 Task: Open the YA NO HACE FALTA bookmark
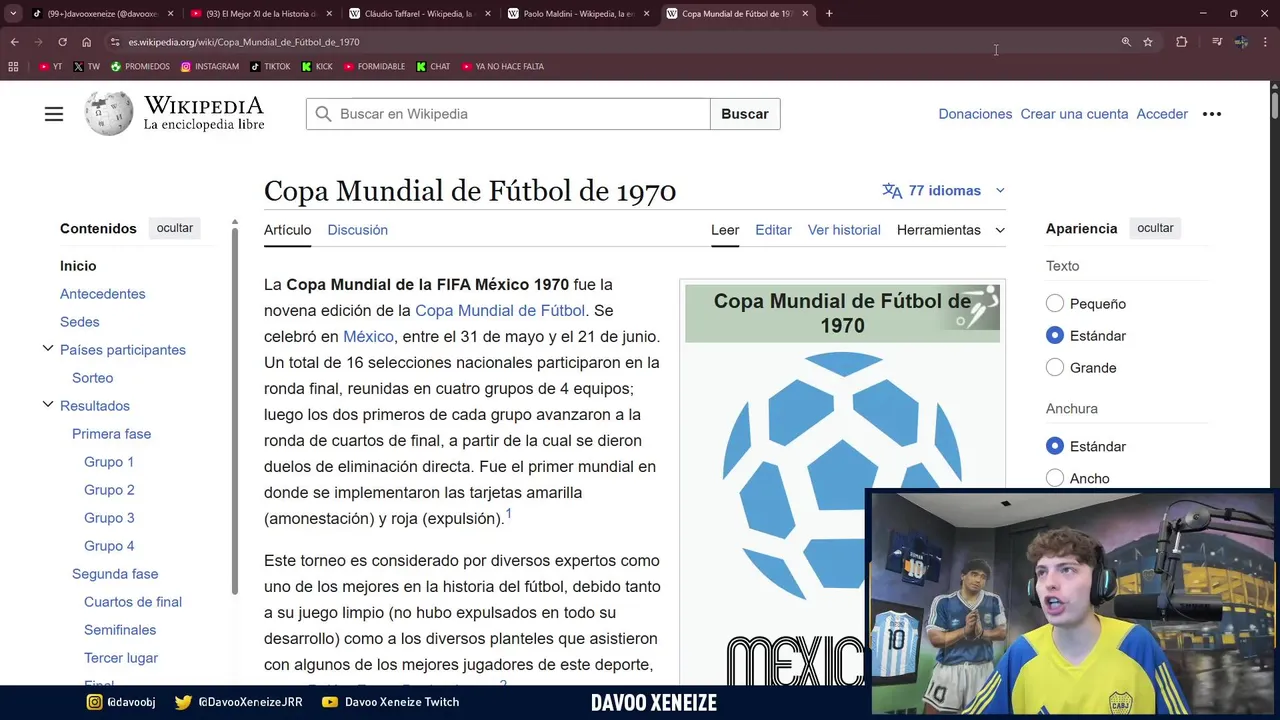click(x=503, y=67)
